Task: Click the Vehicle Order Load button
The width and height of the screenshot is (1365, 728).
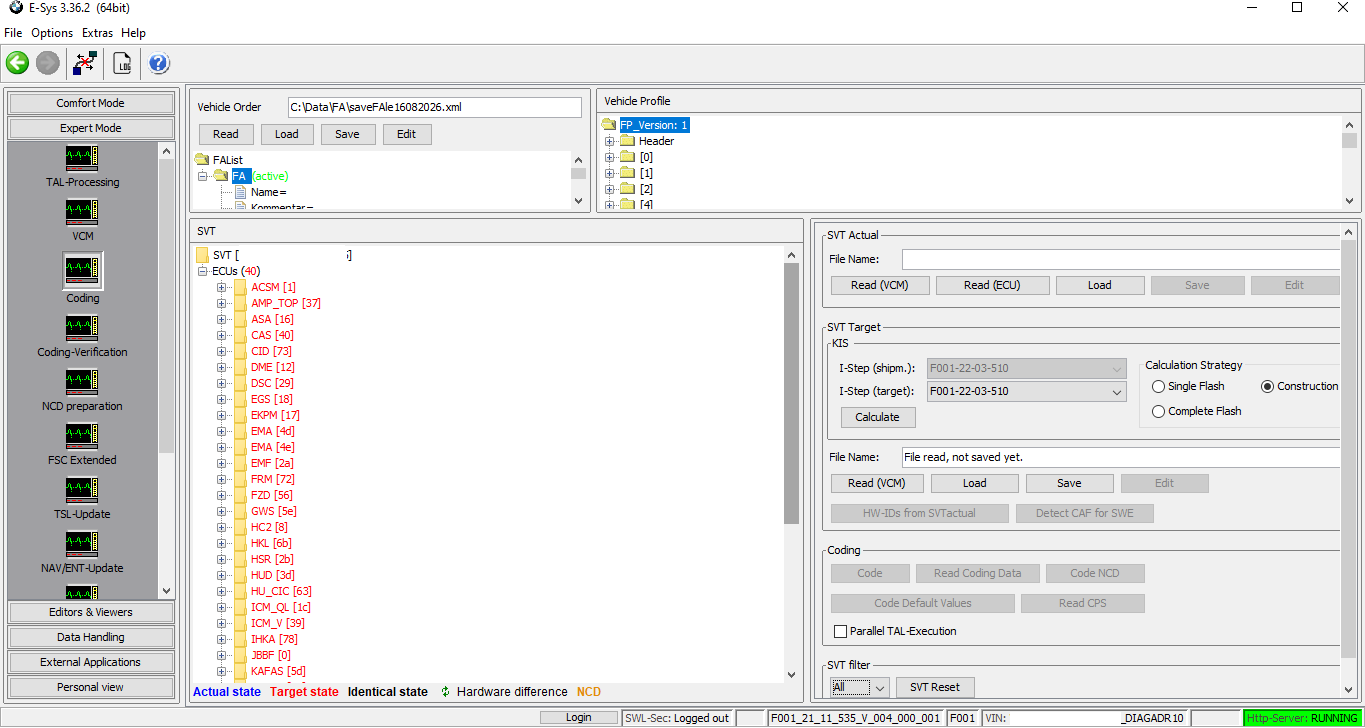Action: (x=287, y=134)
